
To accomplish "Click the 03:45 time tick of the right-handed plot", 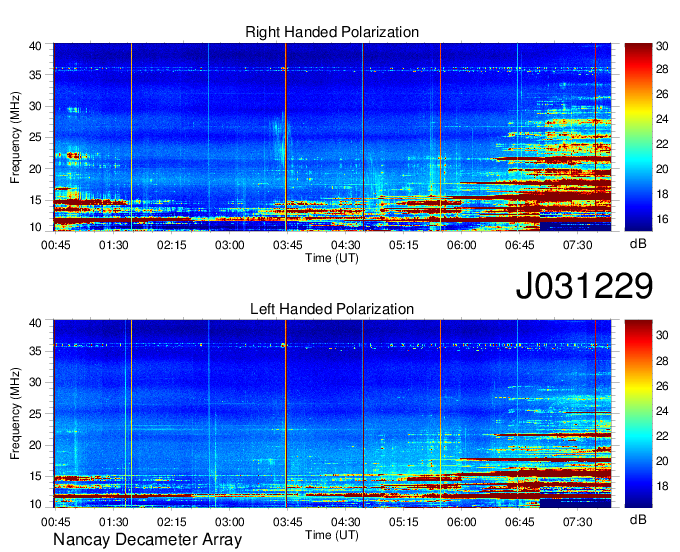I will (x=288, y=245).
